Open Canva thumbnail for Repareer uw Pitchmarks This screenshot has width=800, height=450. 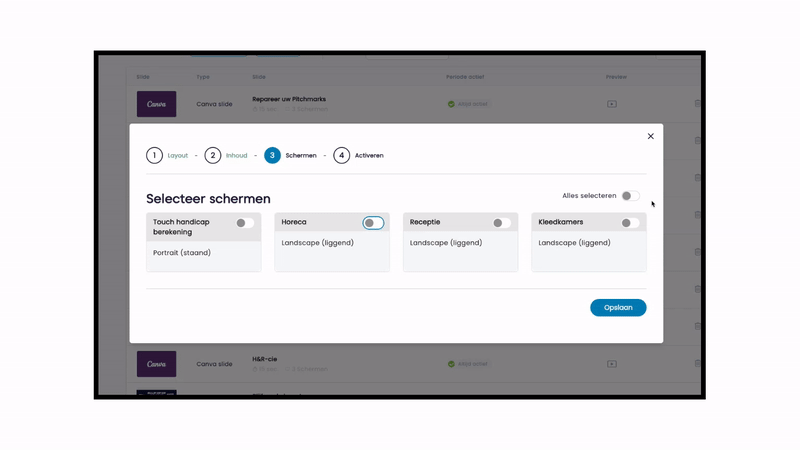156,104
